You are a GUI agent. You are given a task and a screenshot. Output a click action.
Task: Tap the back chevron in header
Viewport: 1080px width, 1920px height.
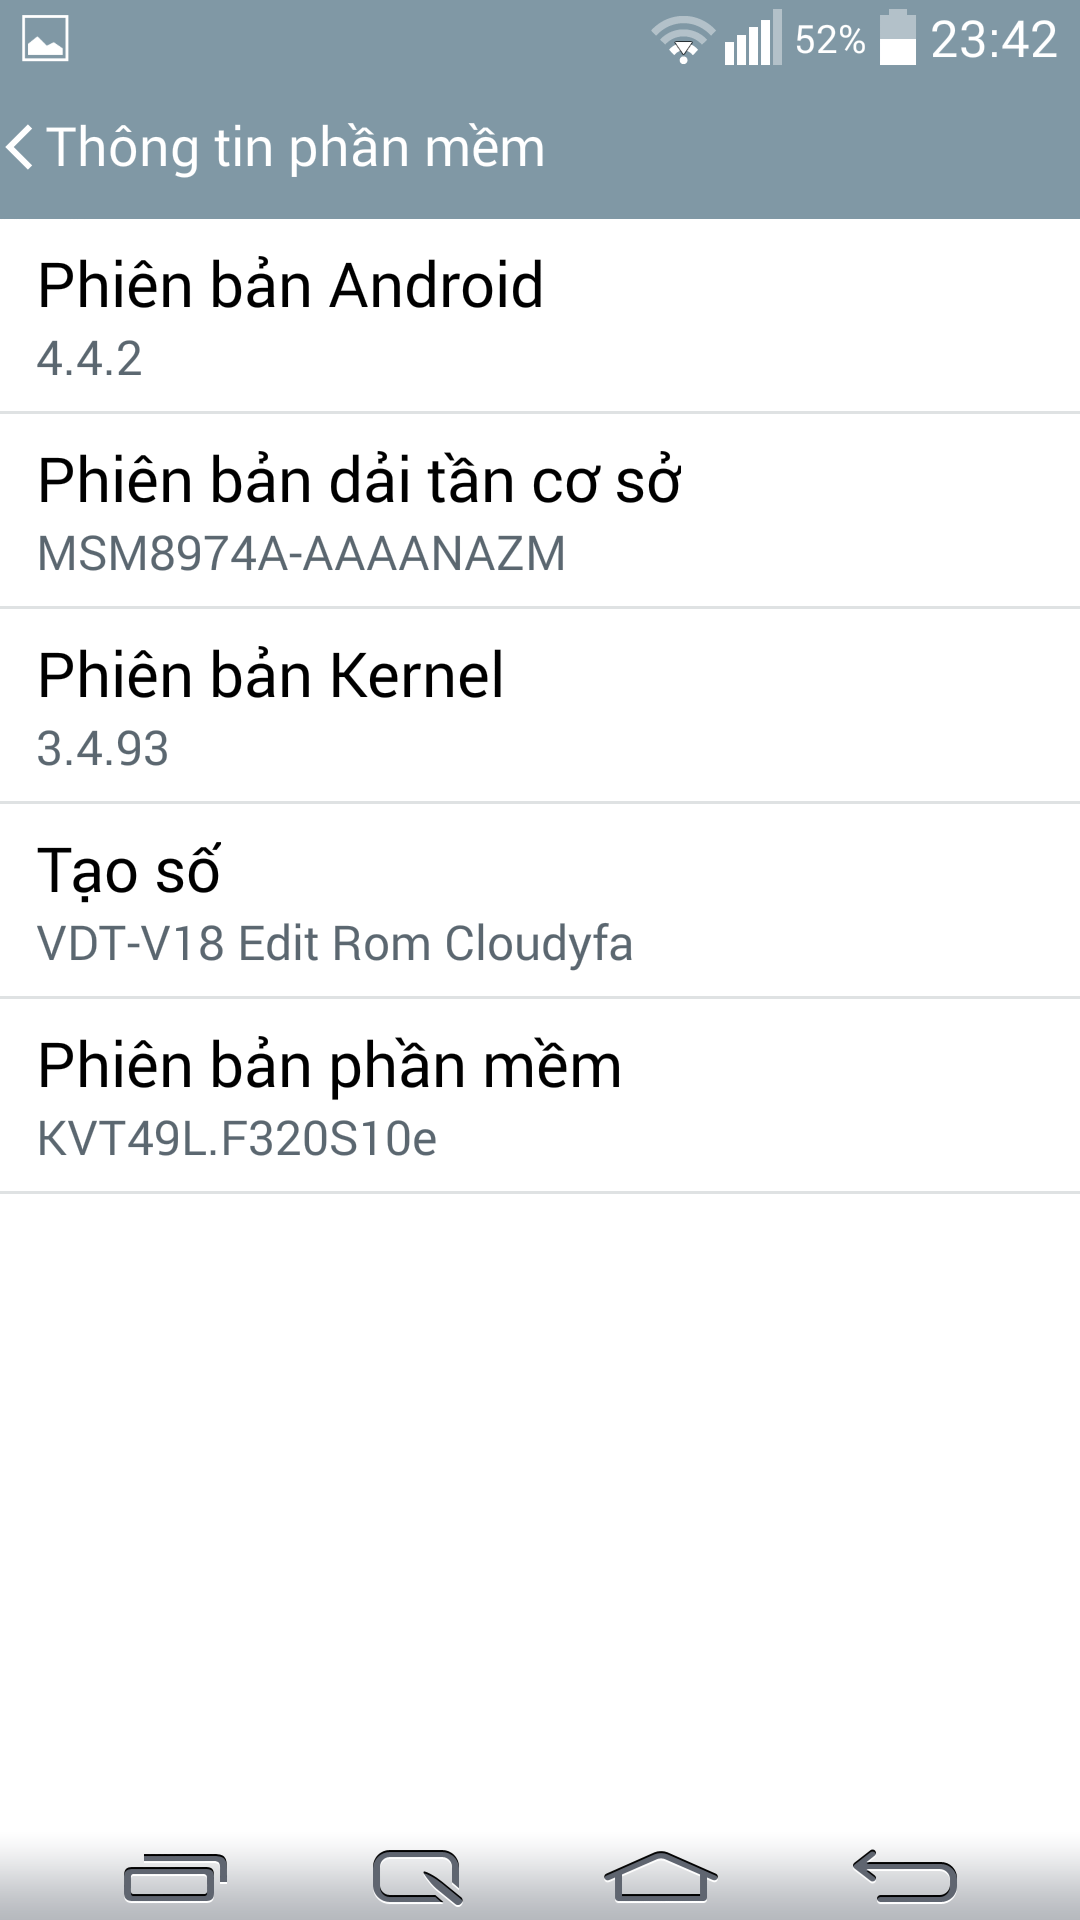(20, 147)
